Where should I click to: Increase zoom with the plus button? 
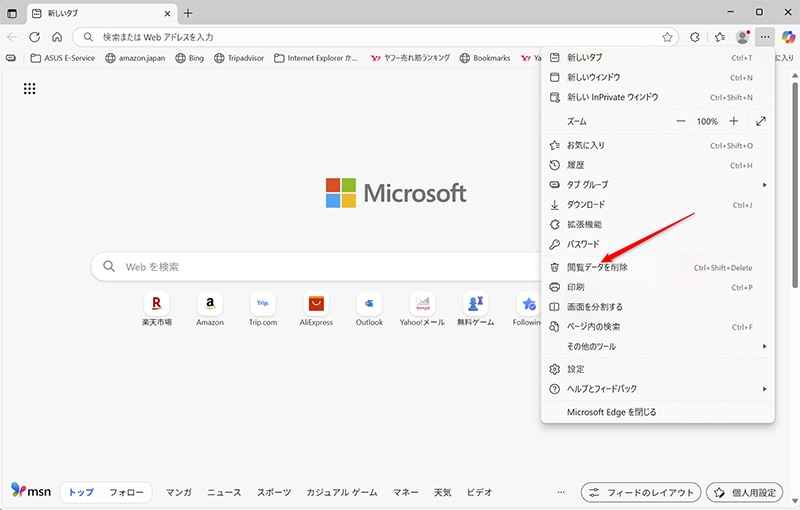tap(734, 121)
